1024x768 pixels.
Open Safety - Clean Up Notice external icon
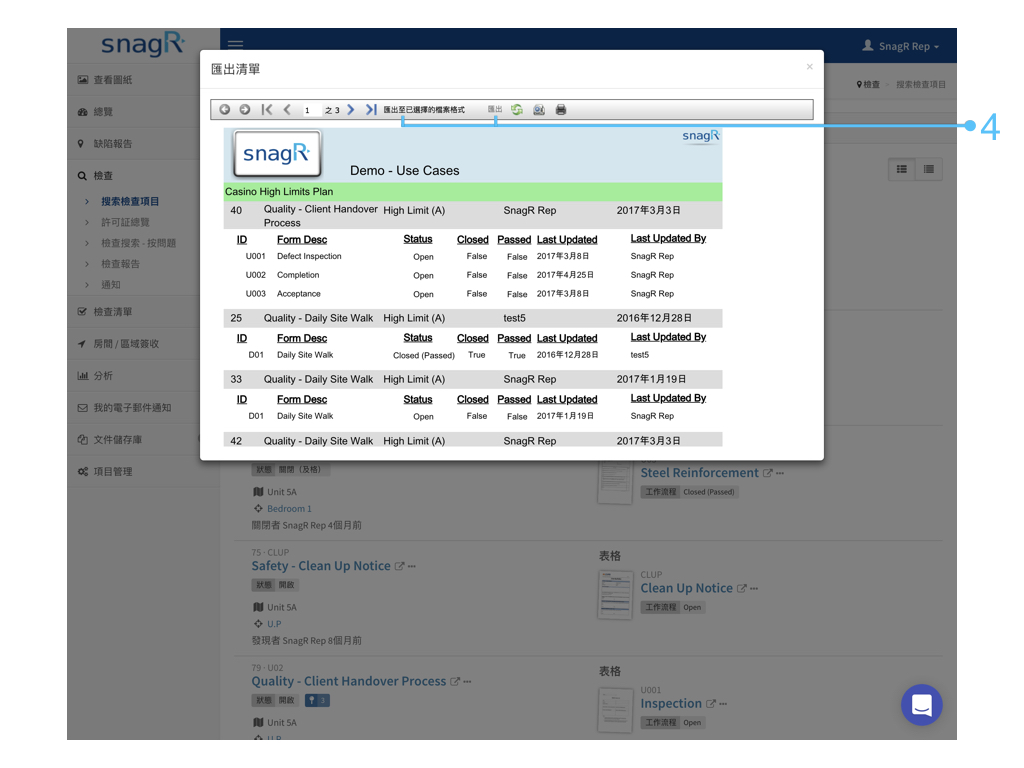399,566
